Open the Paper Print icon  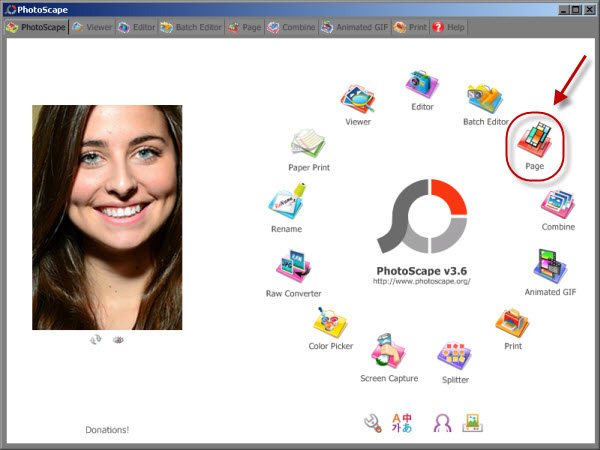308,143
